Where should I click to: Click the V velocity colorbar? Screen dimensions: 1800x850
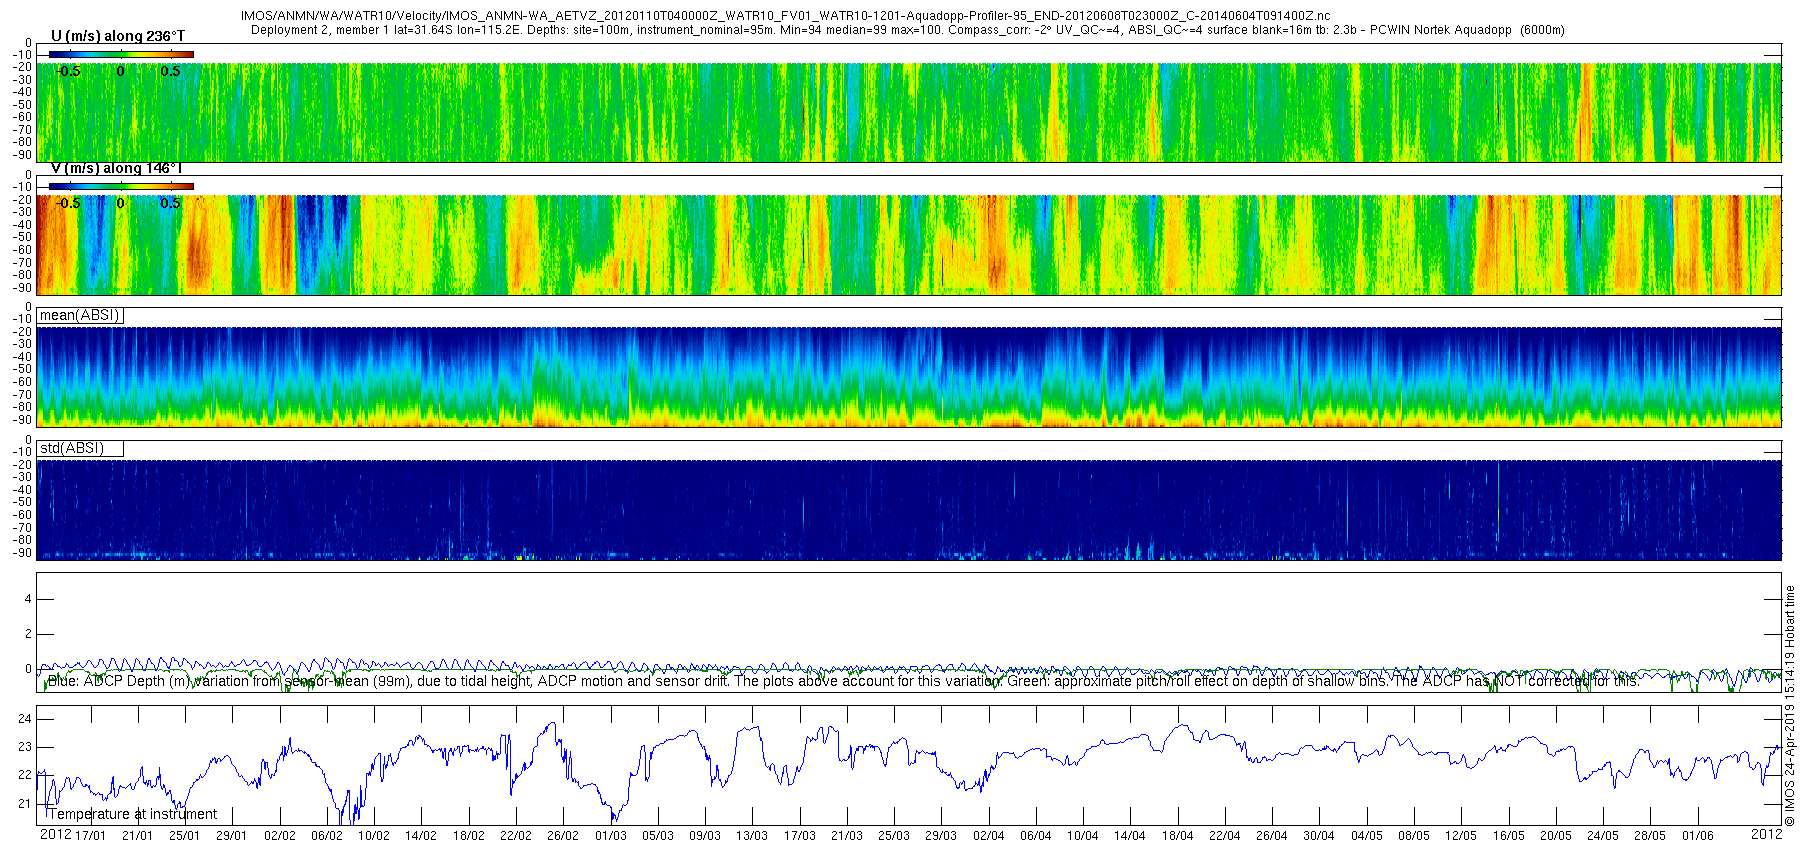pos(121,186)
